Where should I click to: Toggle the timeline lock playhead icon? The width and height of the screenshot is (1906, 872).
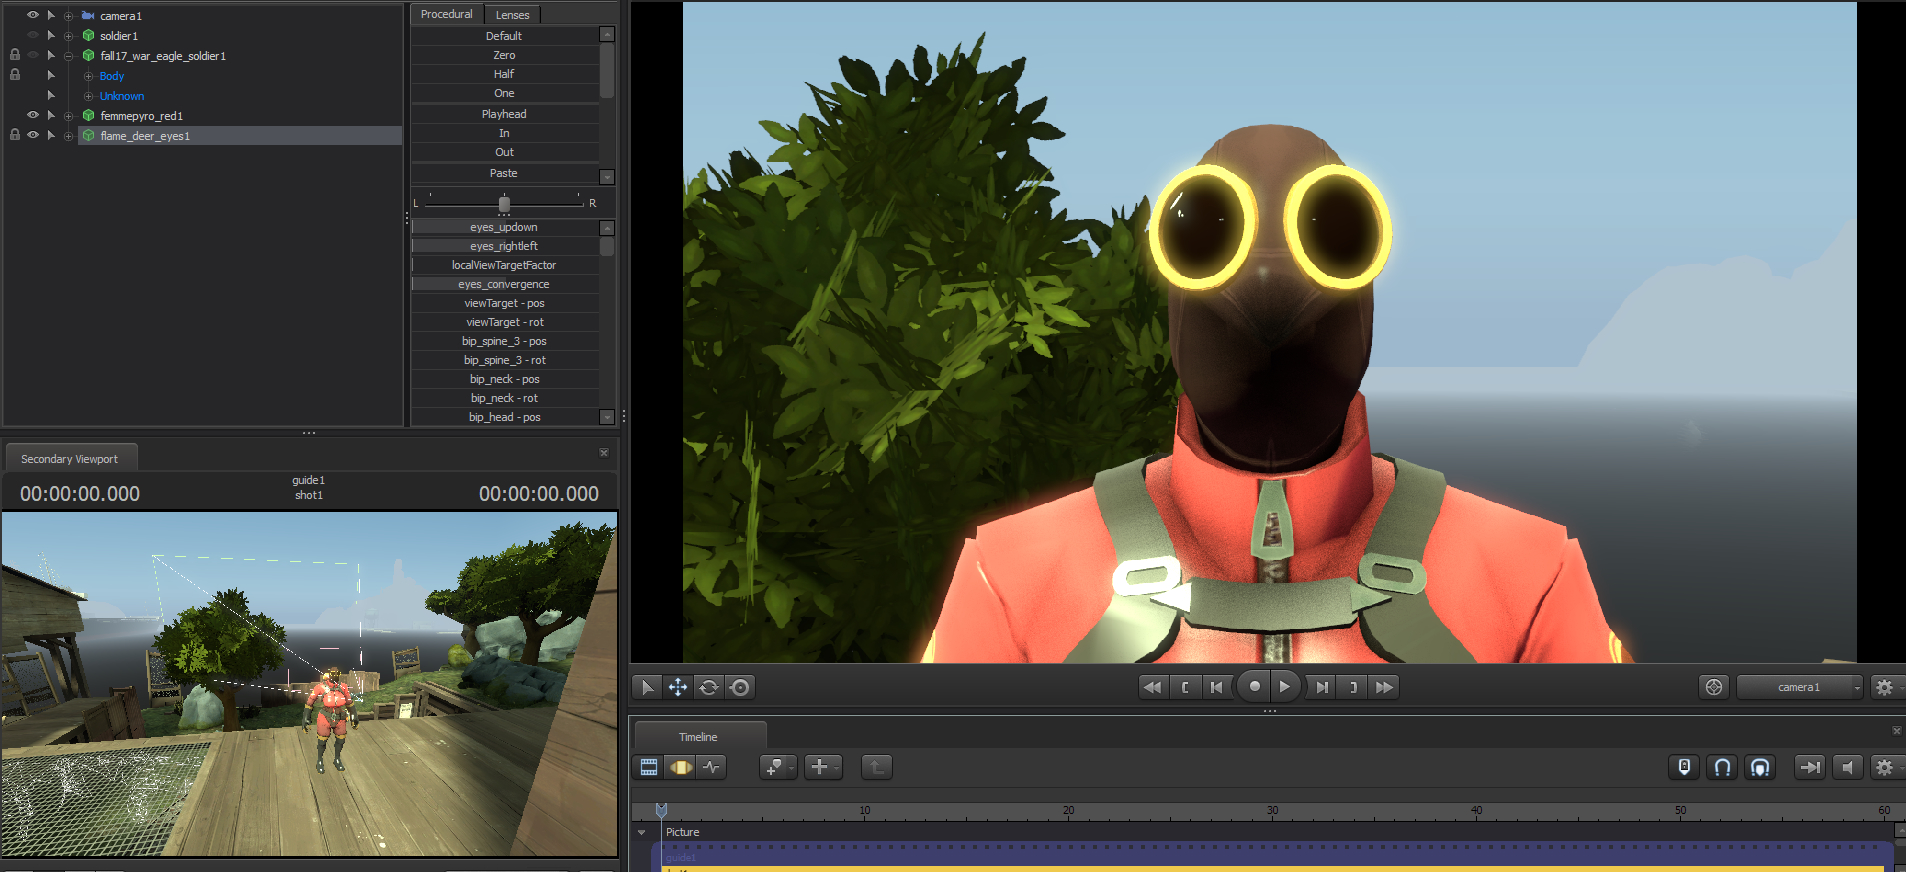(x=1684, y=767)
